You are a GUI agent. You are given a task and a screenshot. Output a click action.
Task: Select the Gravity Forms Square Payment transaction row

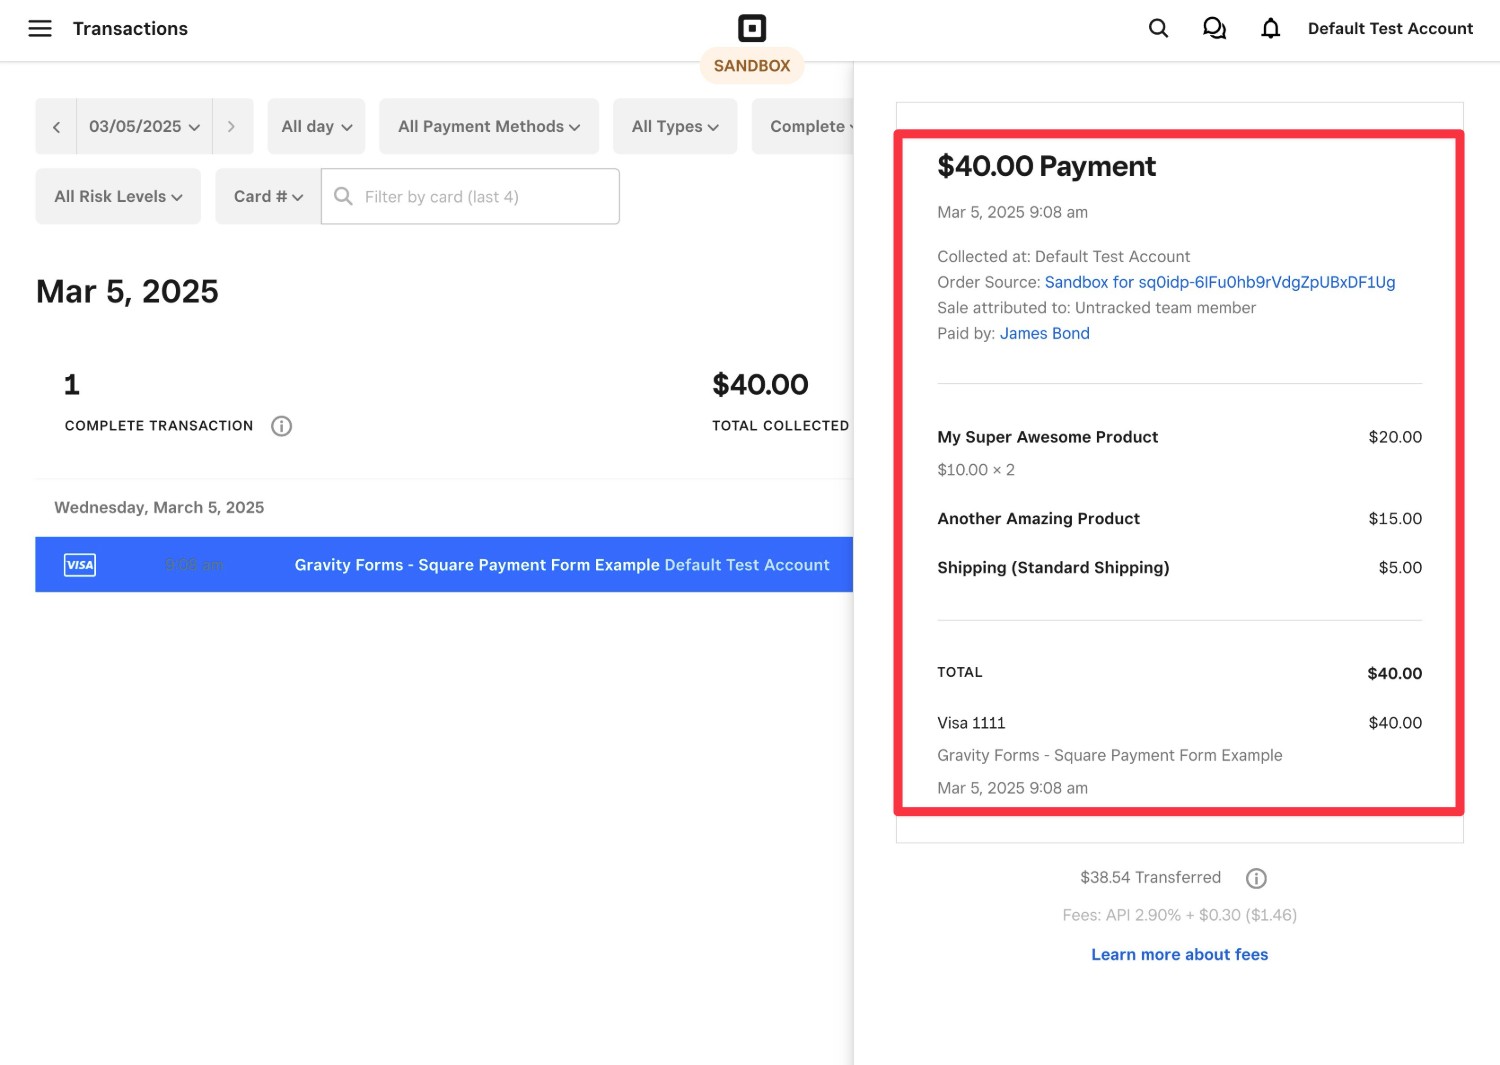coord(444,565)
